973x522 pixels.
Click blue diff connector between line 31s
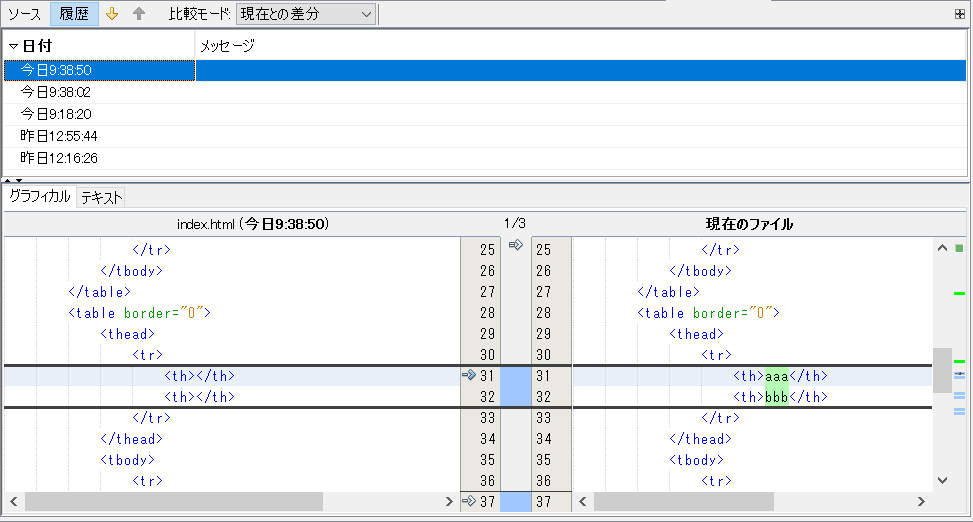(x=516, y=386)
